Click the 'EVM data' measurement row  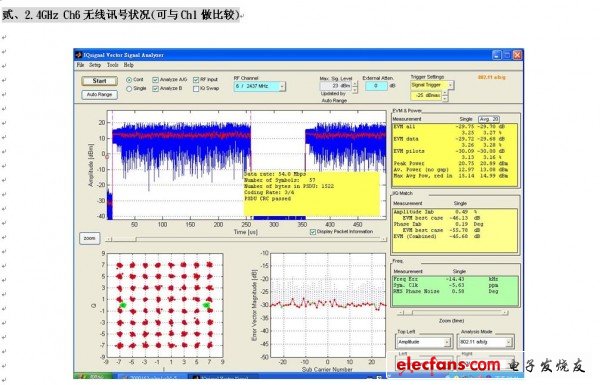pyautogui.click(x=451, y=139)
